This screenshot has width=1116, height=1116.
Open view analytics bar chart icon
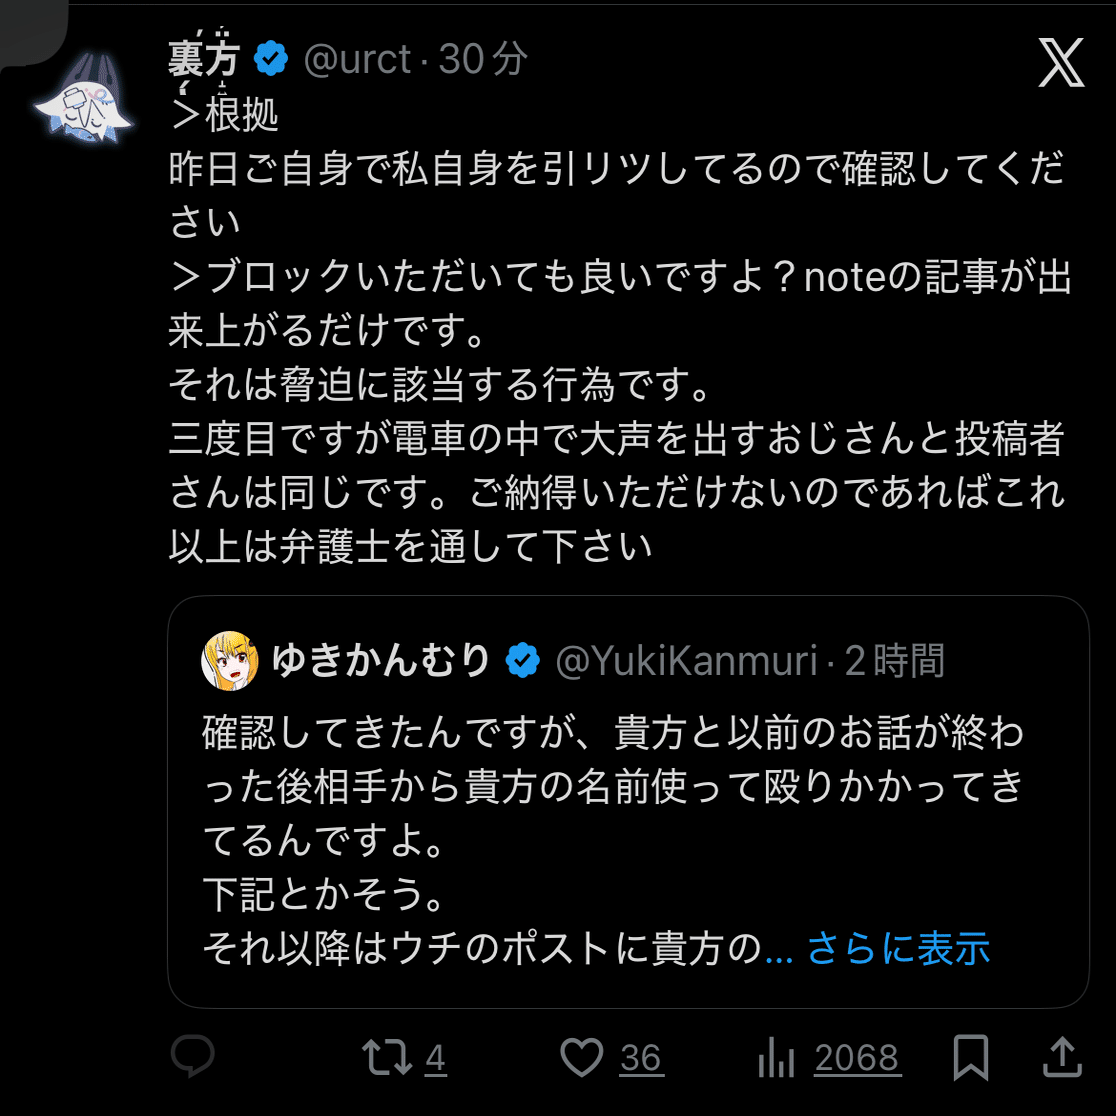pyautogui.click(x=776, y=1058)
